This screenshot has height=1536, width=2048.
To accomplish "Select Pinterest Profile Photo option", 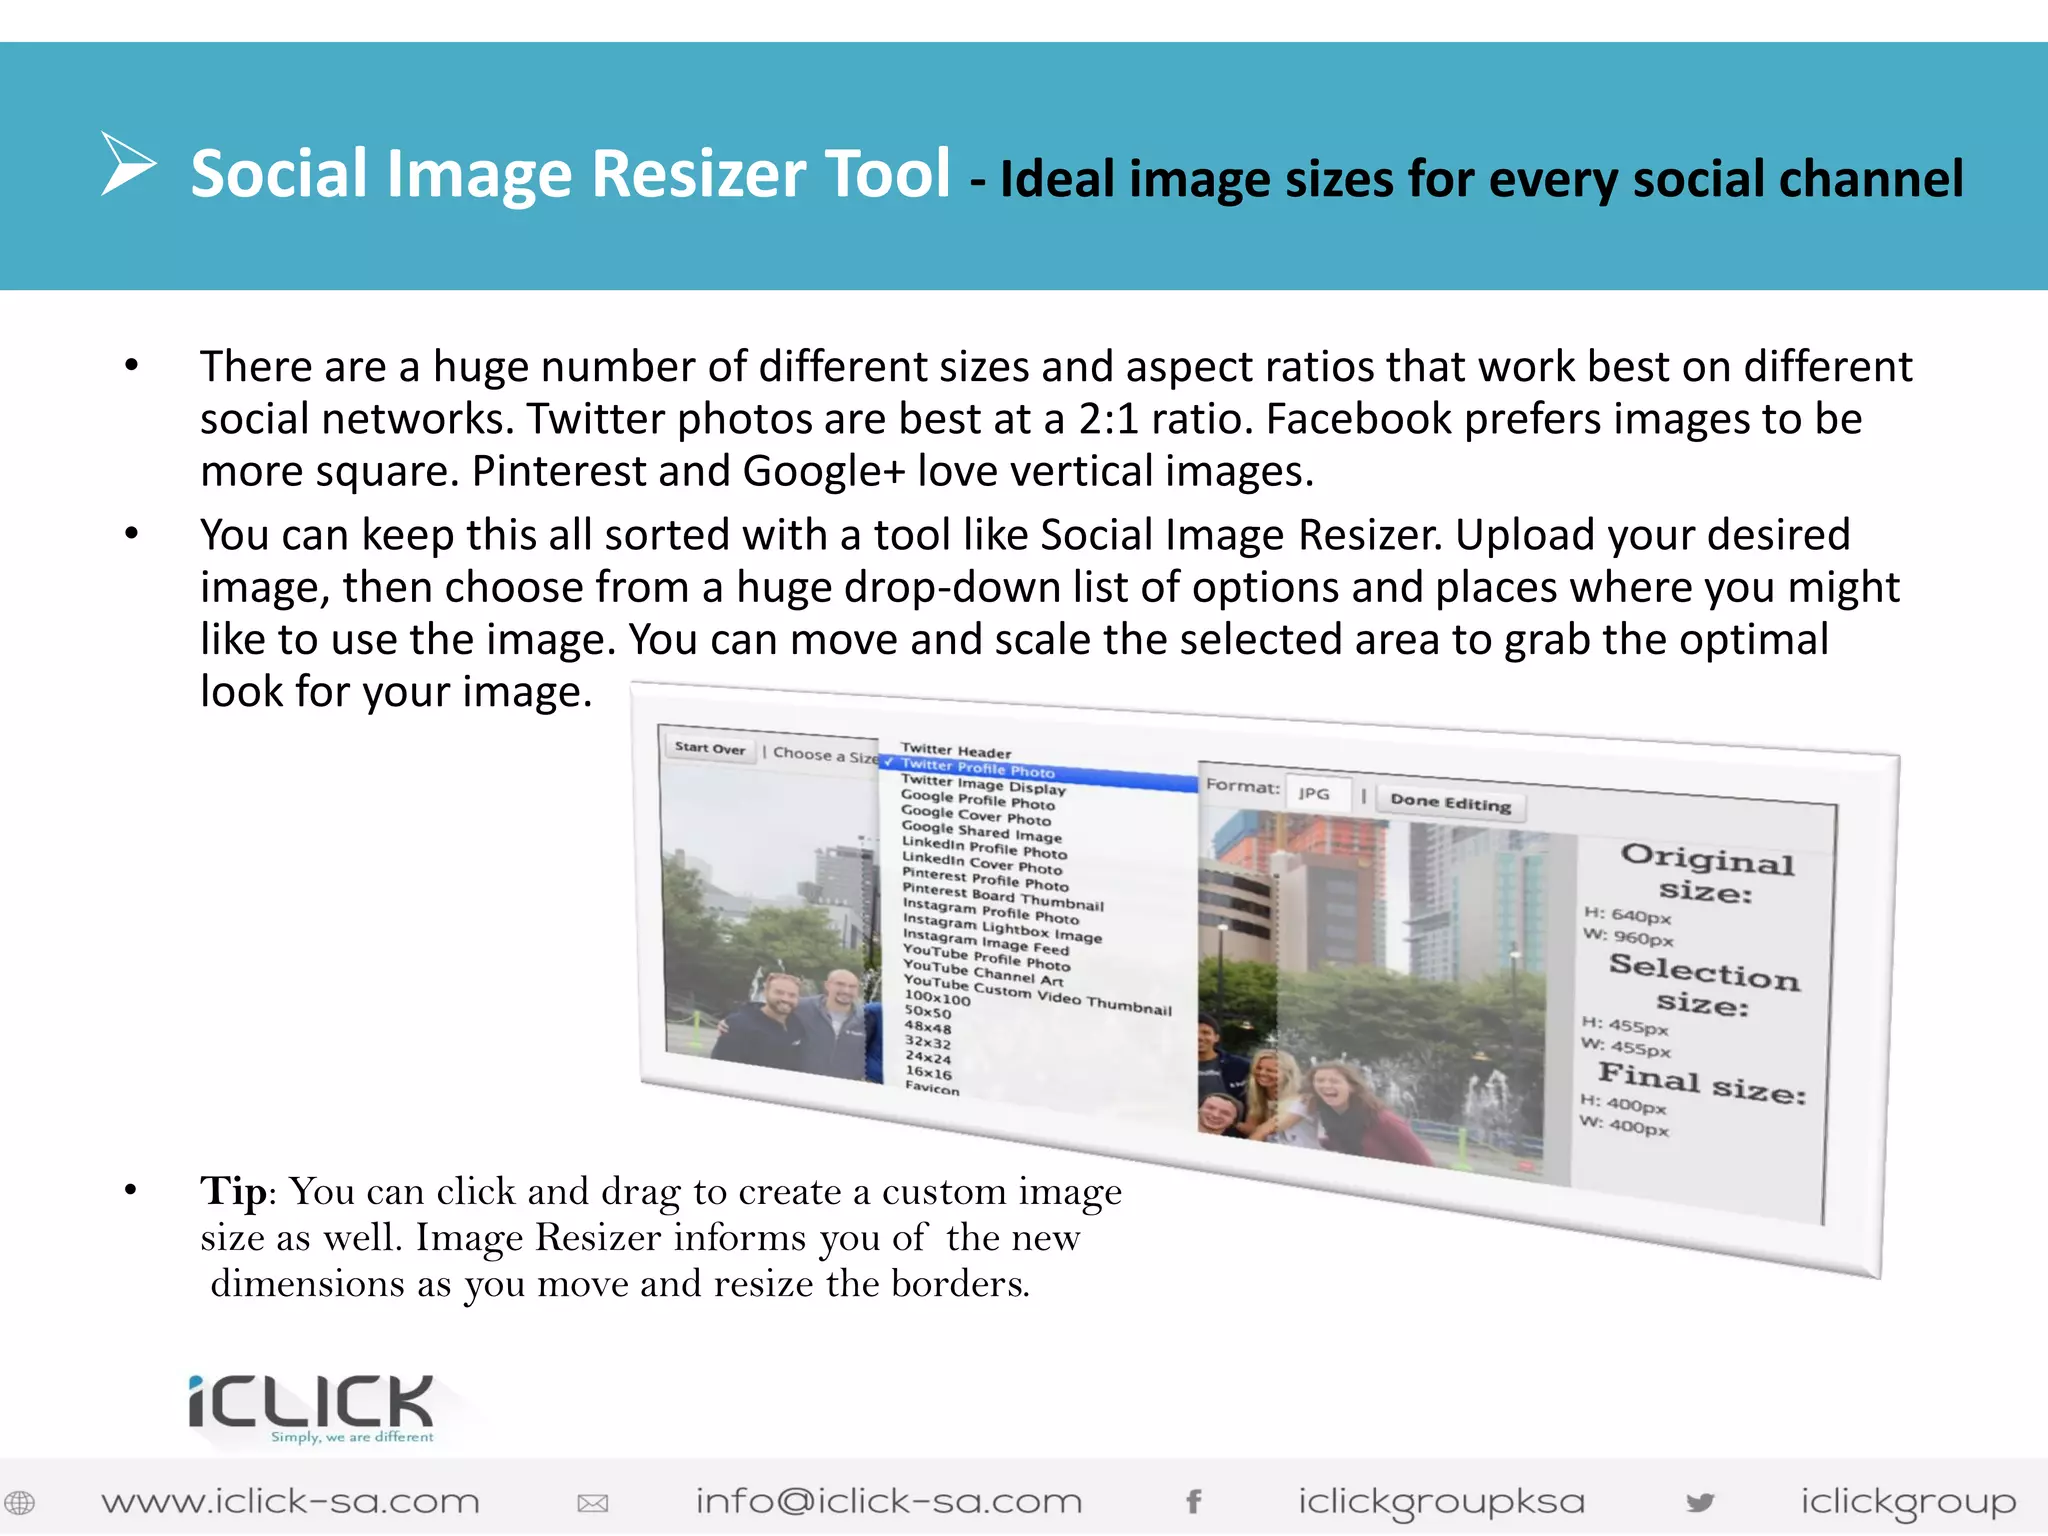I will click(x=985, y=879).
